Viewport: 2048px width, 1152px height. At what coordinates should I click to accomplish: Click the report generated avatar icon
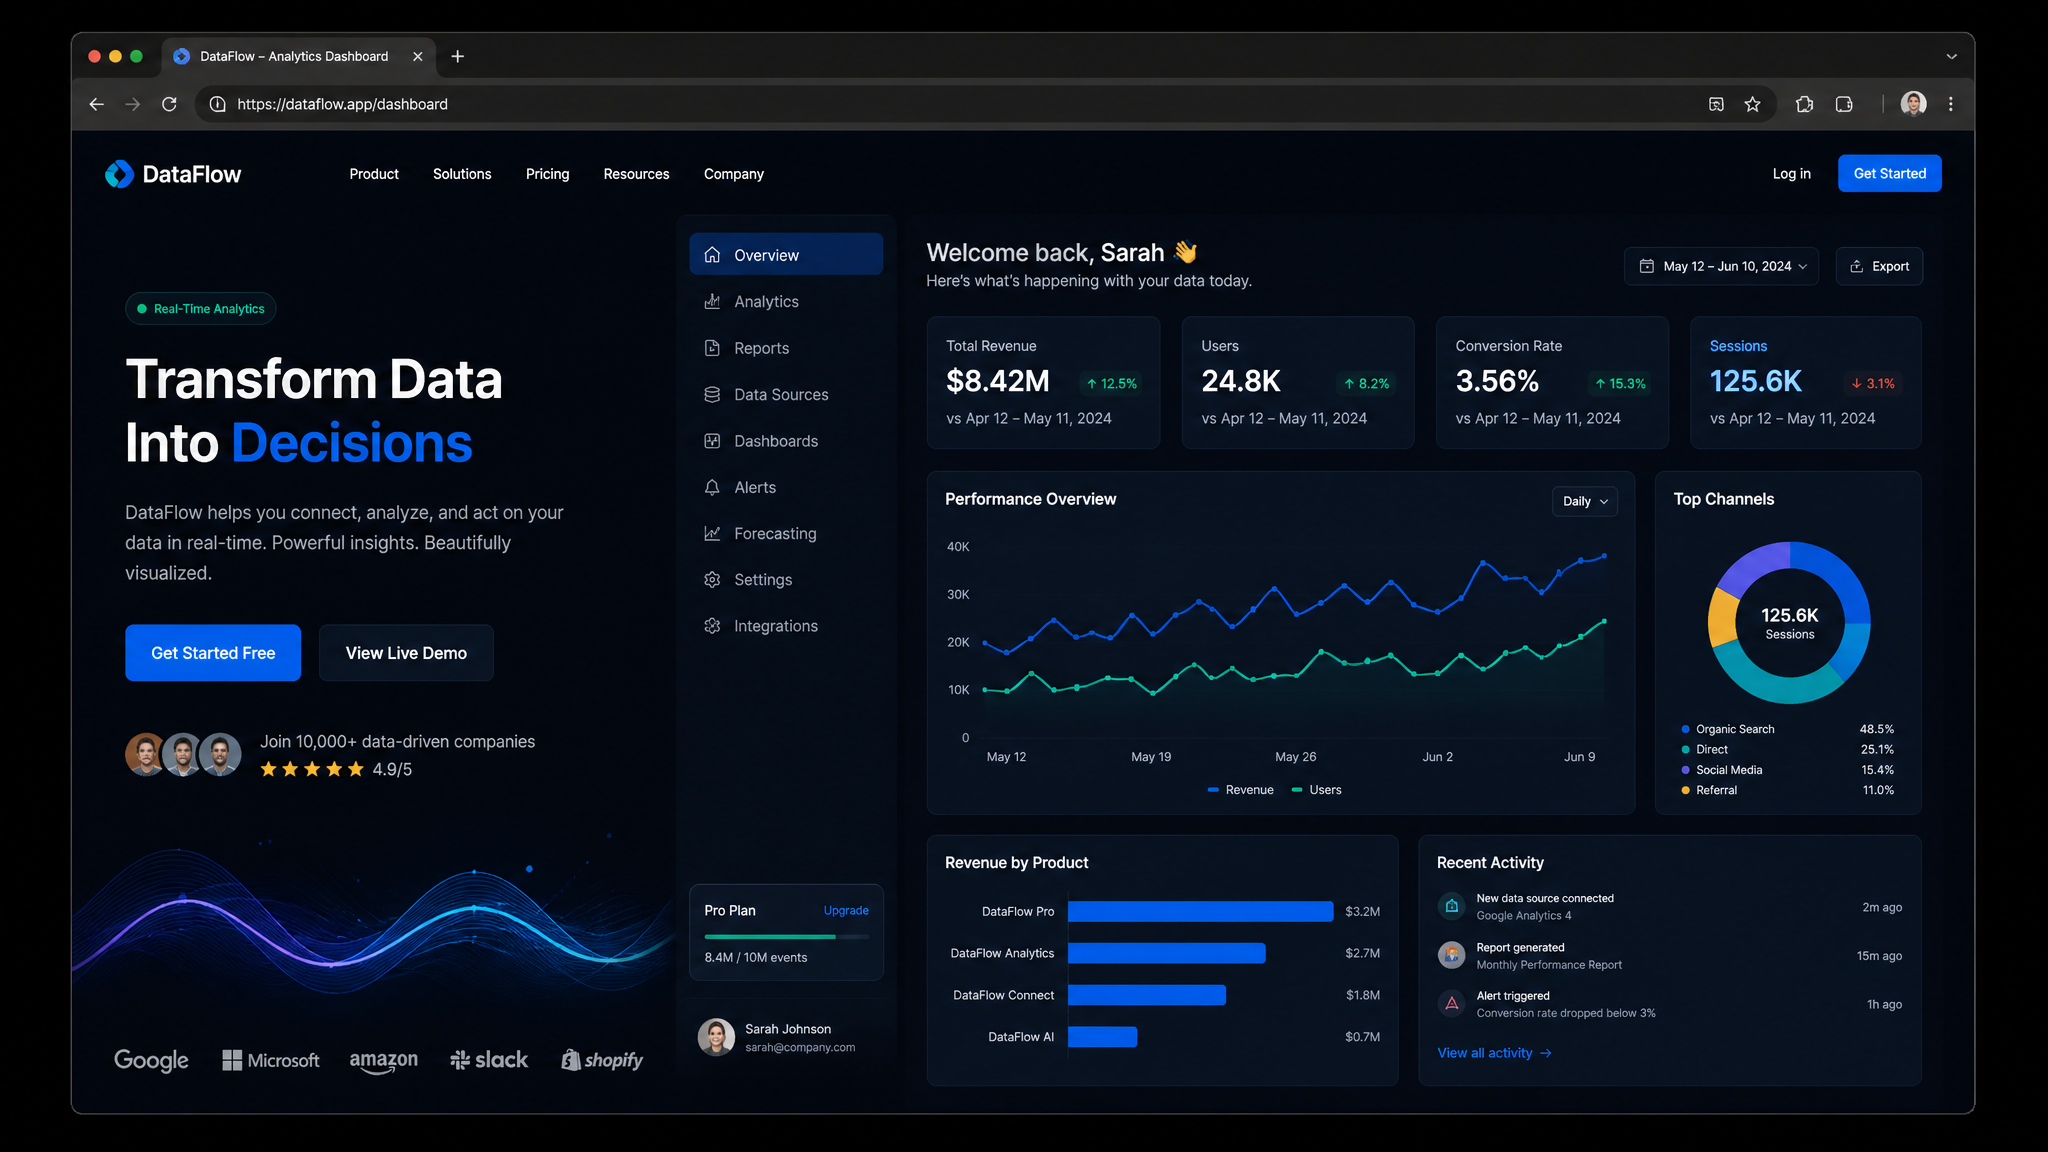[1451, 955]
